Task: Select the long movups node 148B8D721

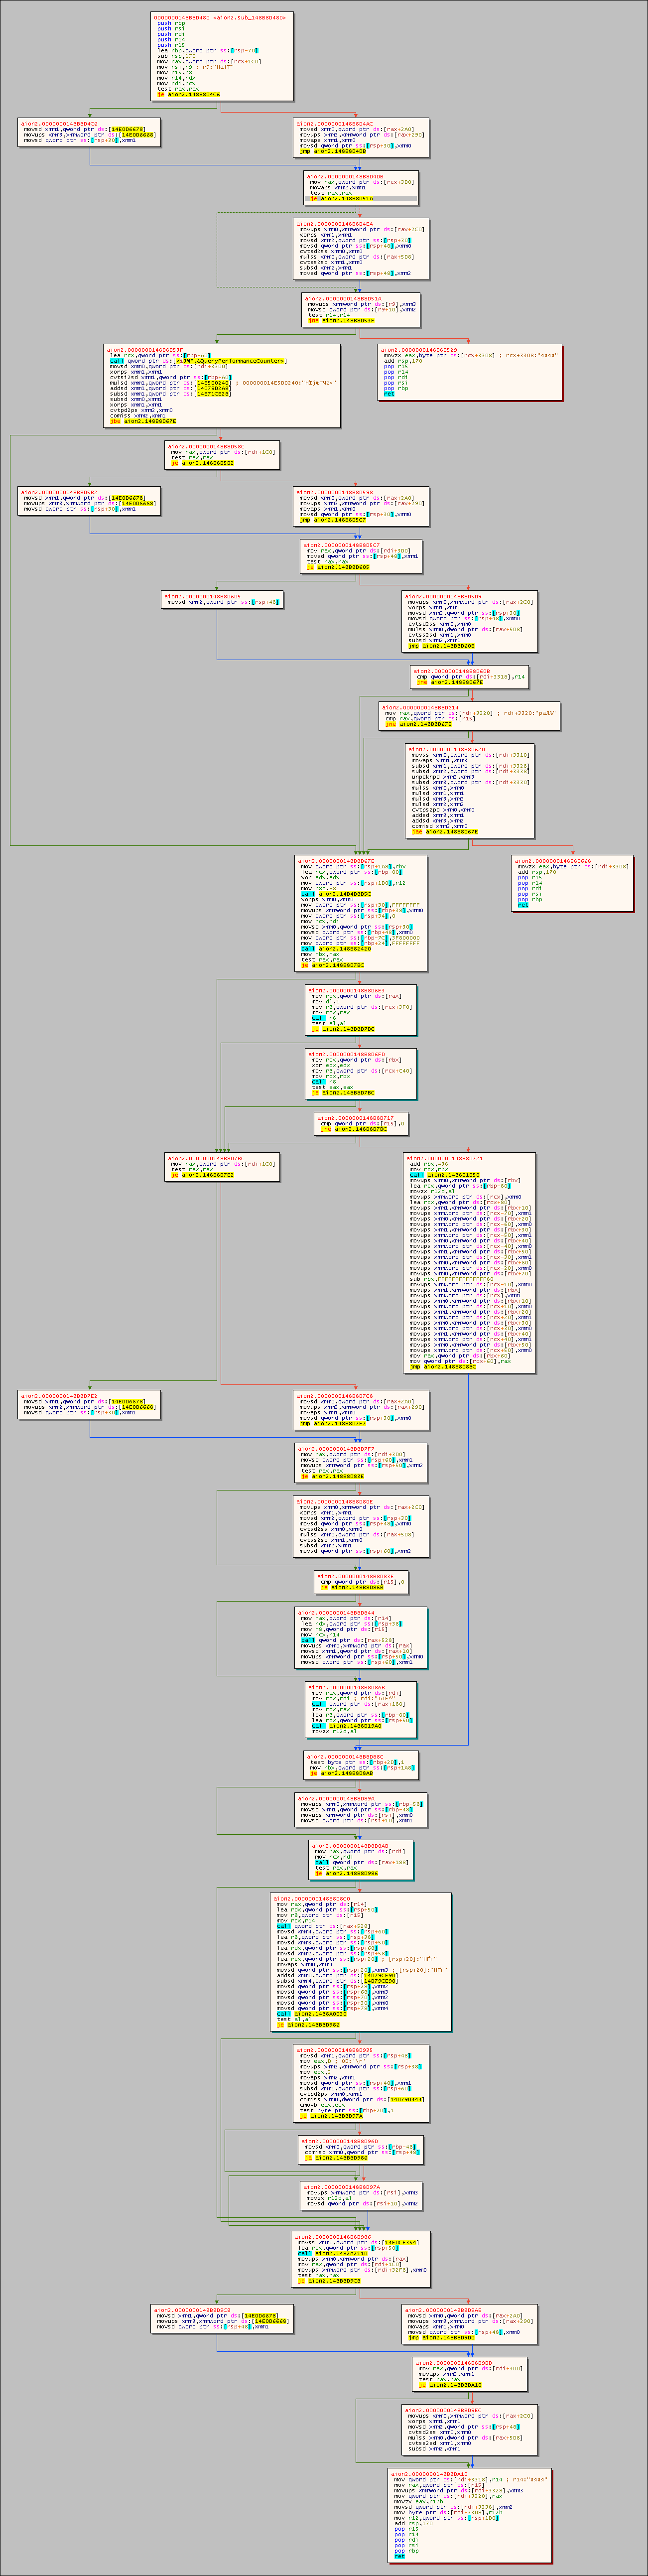Action: [x=470, y=1262]
